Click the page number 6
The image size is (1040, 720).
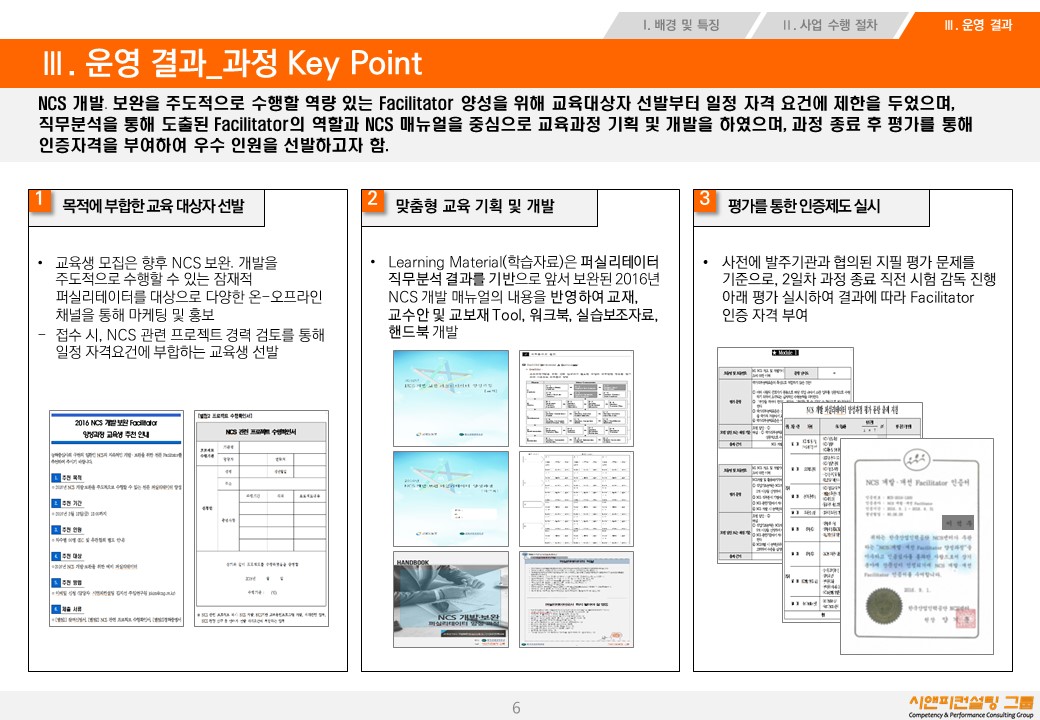(516, 708)
